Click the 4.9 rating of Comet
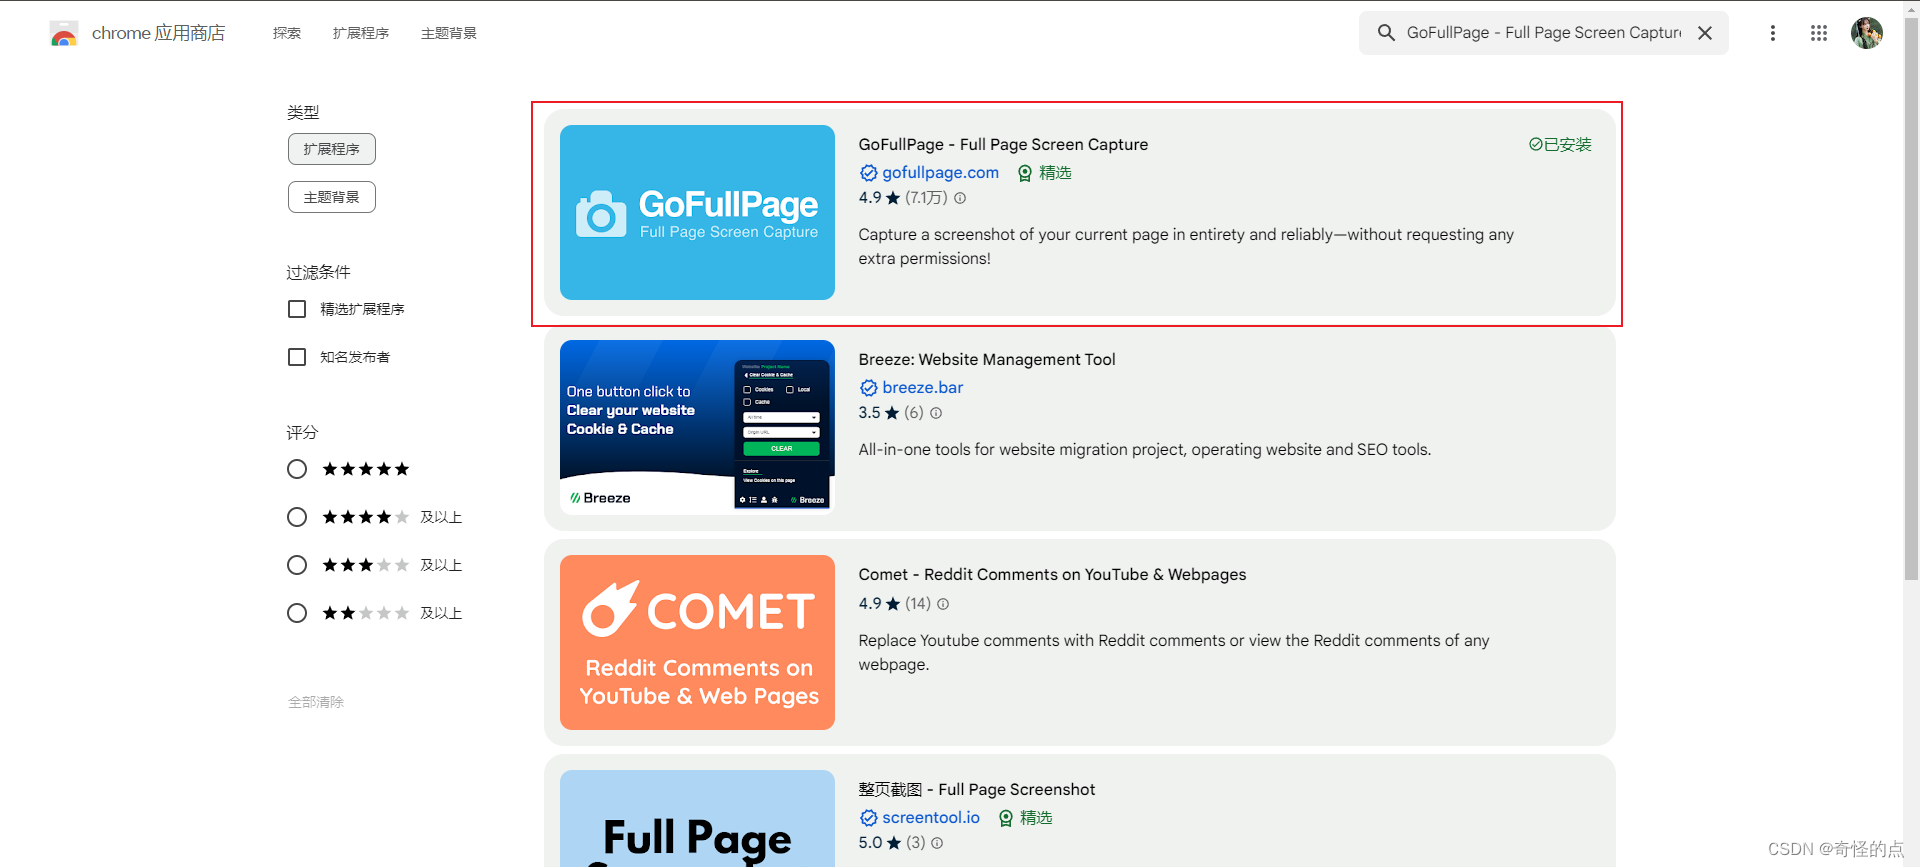 click(870, 604)
